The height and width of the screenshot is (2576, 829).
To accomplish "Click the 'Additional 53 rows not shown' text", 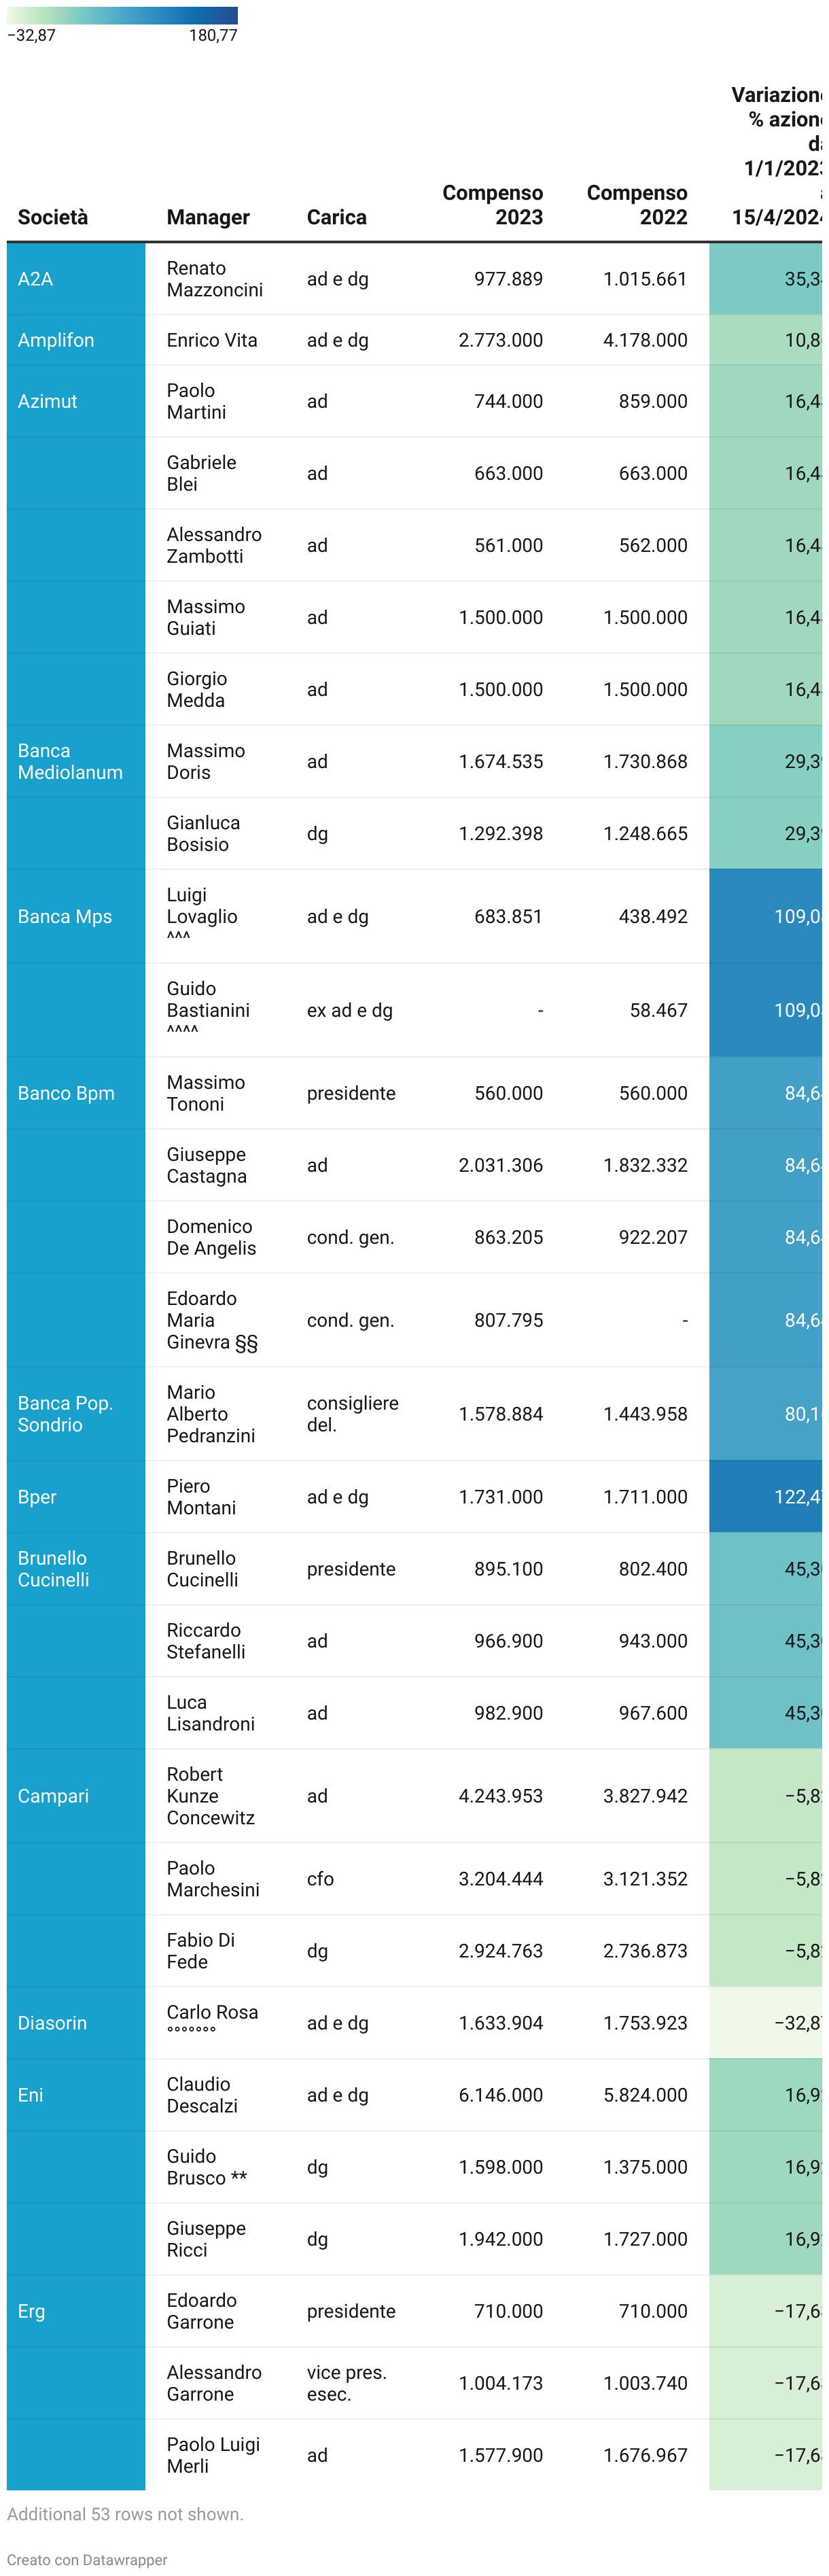I will (x=125, y=2513).
